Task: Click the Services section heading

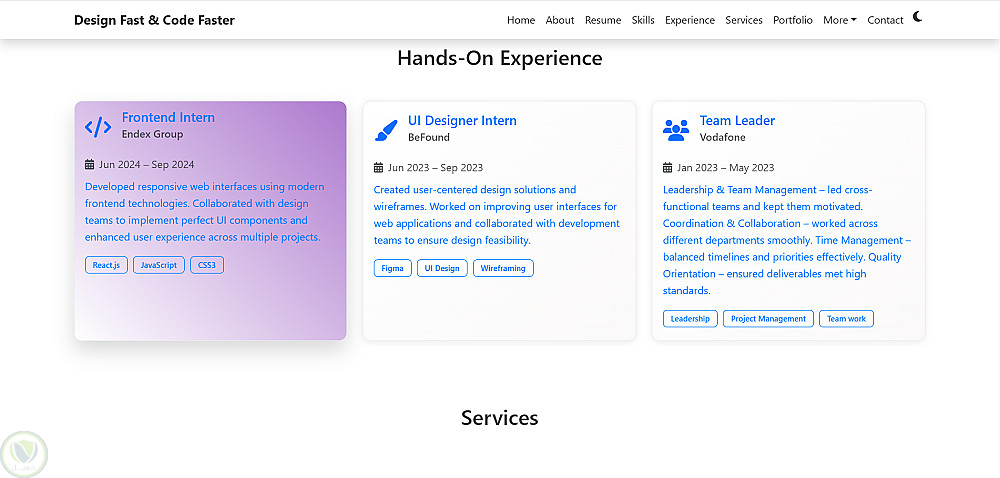Action: 500,418
